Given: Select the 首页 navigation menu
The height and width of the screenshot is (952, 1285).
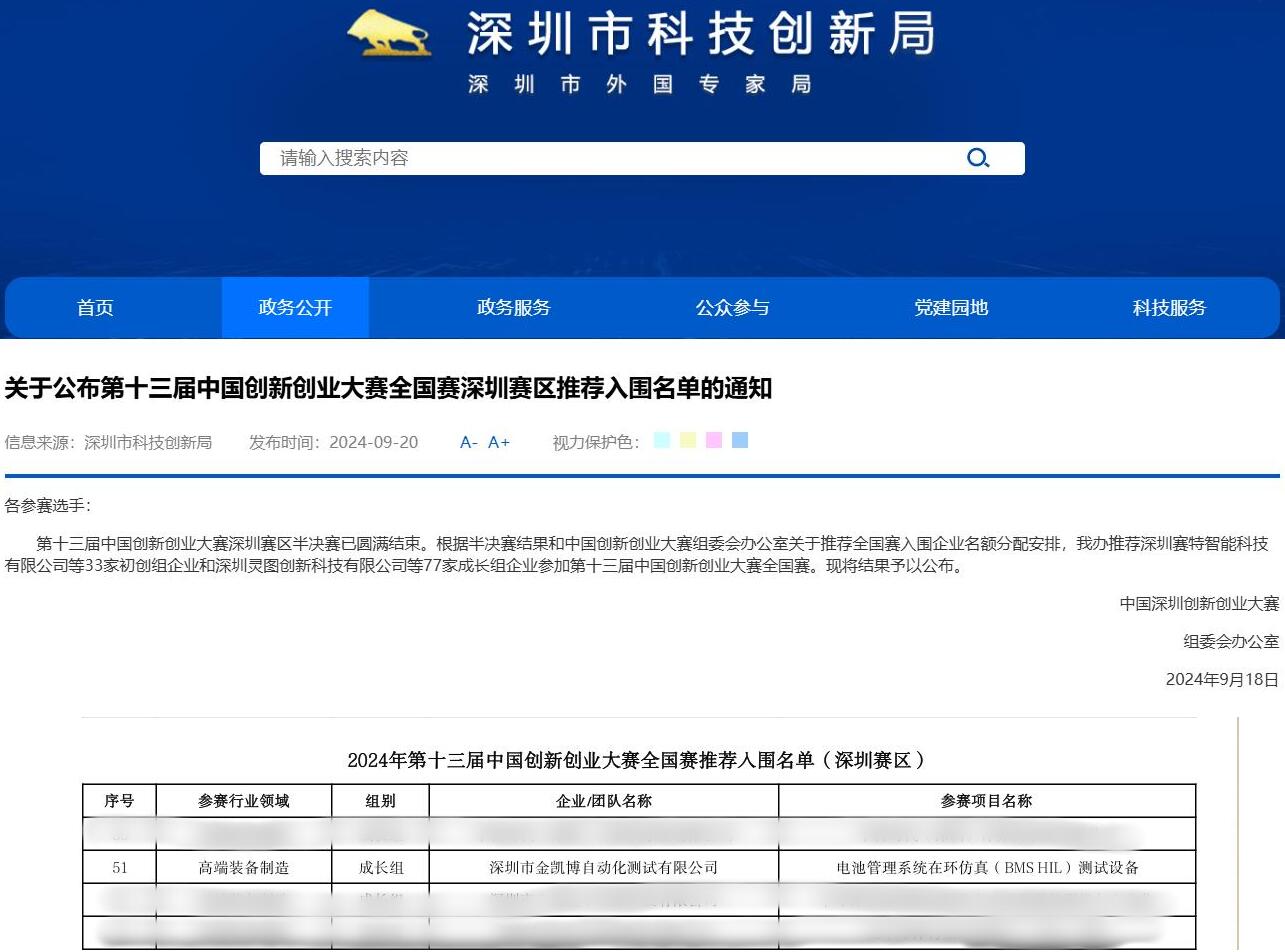Looking at the screenshot, I should click(95, 308).
